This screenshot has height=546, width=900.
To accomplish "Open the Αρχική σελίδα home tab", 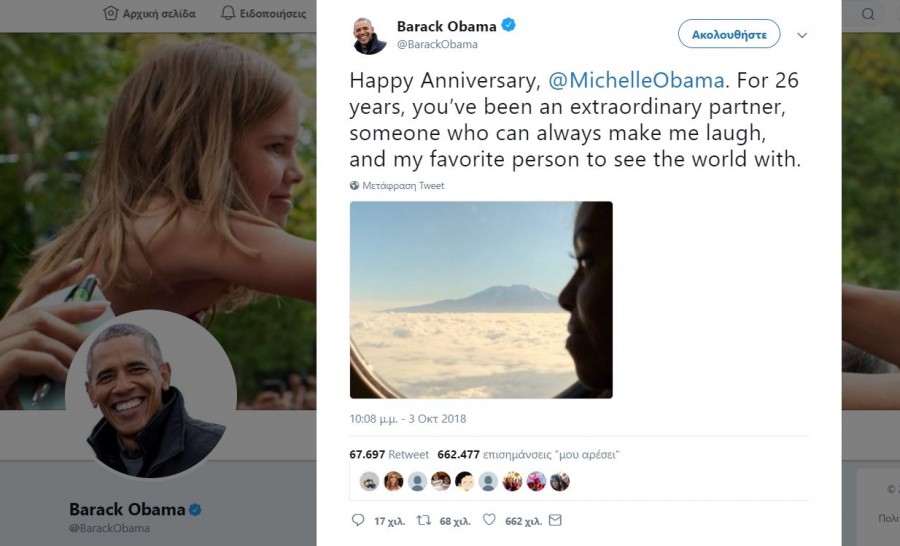I will (x=150, y=14).
